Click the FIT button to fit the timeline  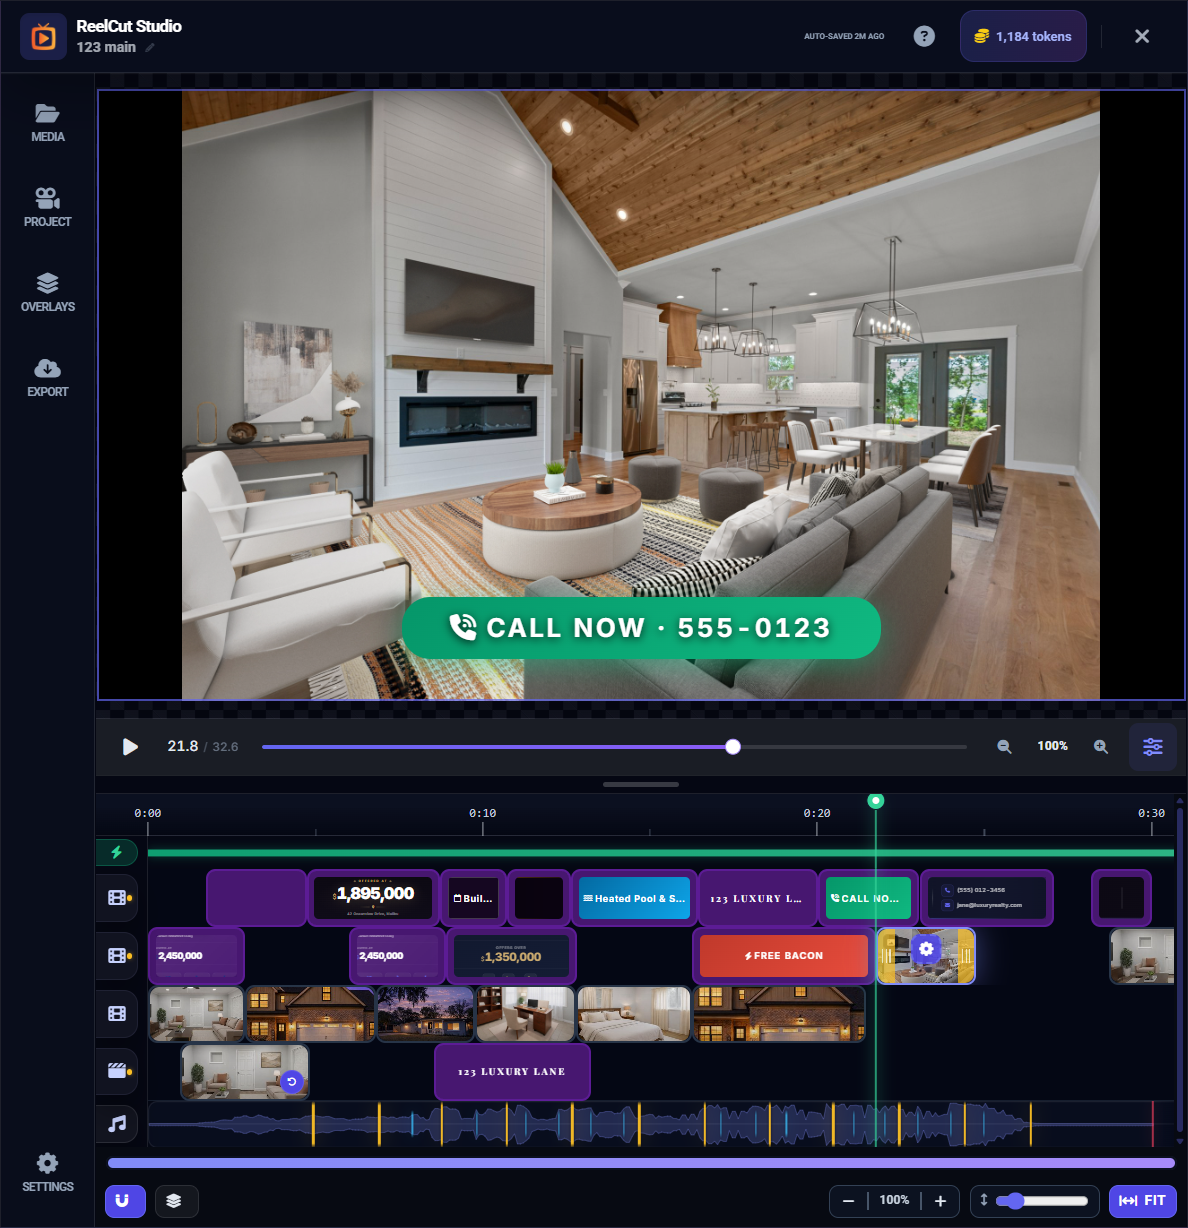1143,1201
